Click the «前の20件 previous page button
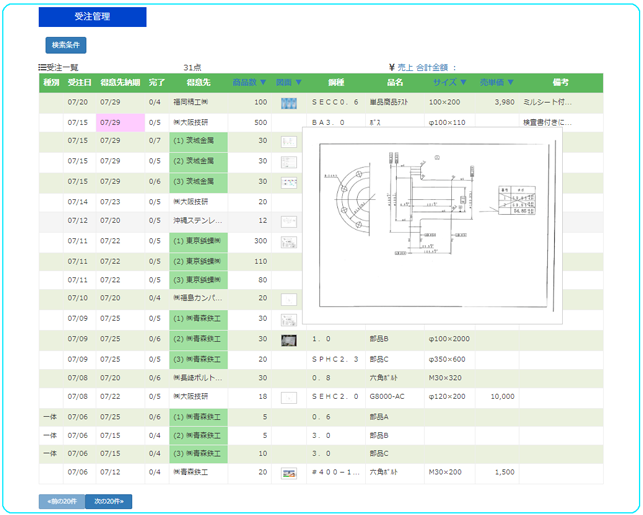Viewport: 643px width, 515px height. (x=62, y=501)
